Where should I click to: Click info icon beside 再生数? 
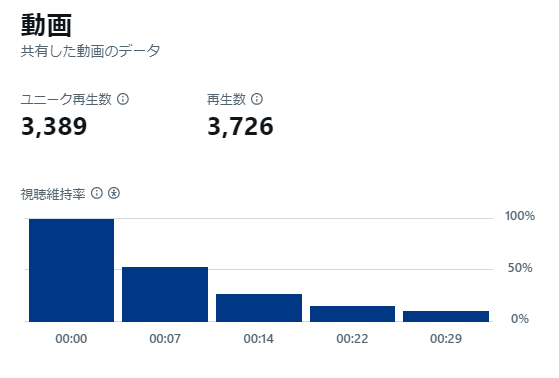click(257, 99)
